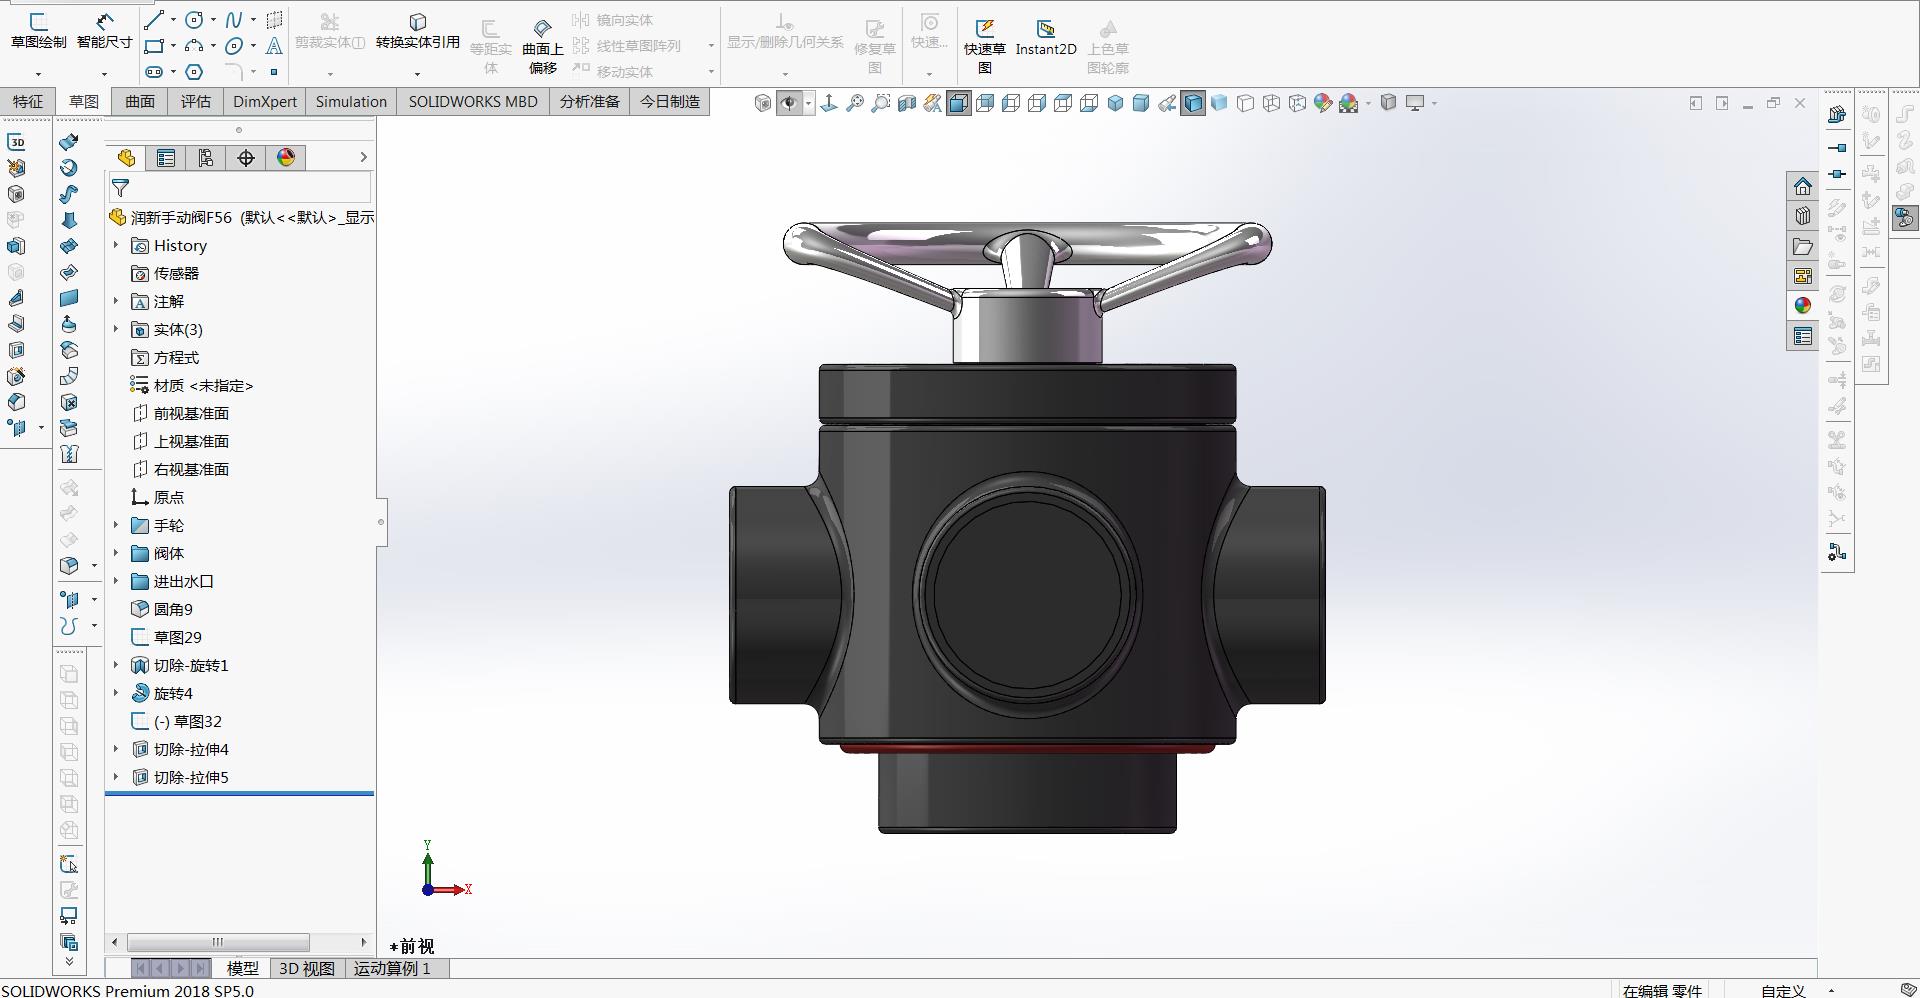This screenshot has width=1920, height=998.
Task: Open the 运动算例 1 bottom tab
Action: 392,968
